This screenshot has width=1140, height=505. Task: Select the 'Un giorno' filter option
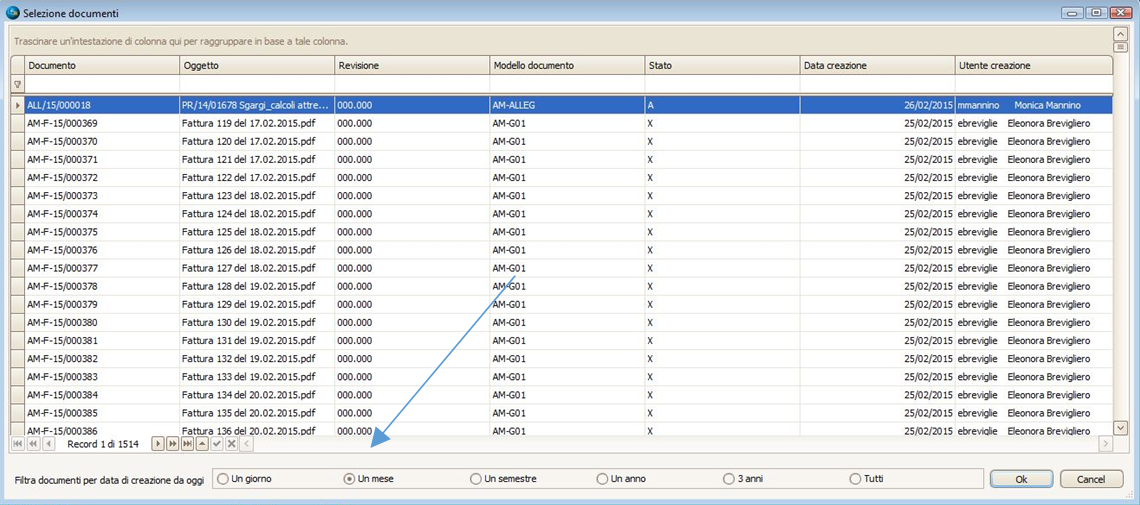click(223, 479)
